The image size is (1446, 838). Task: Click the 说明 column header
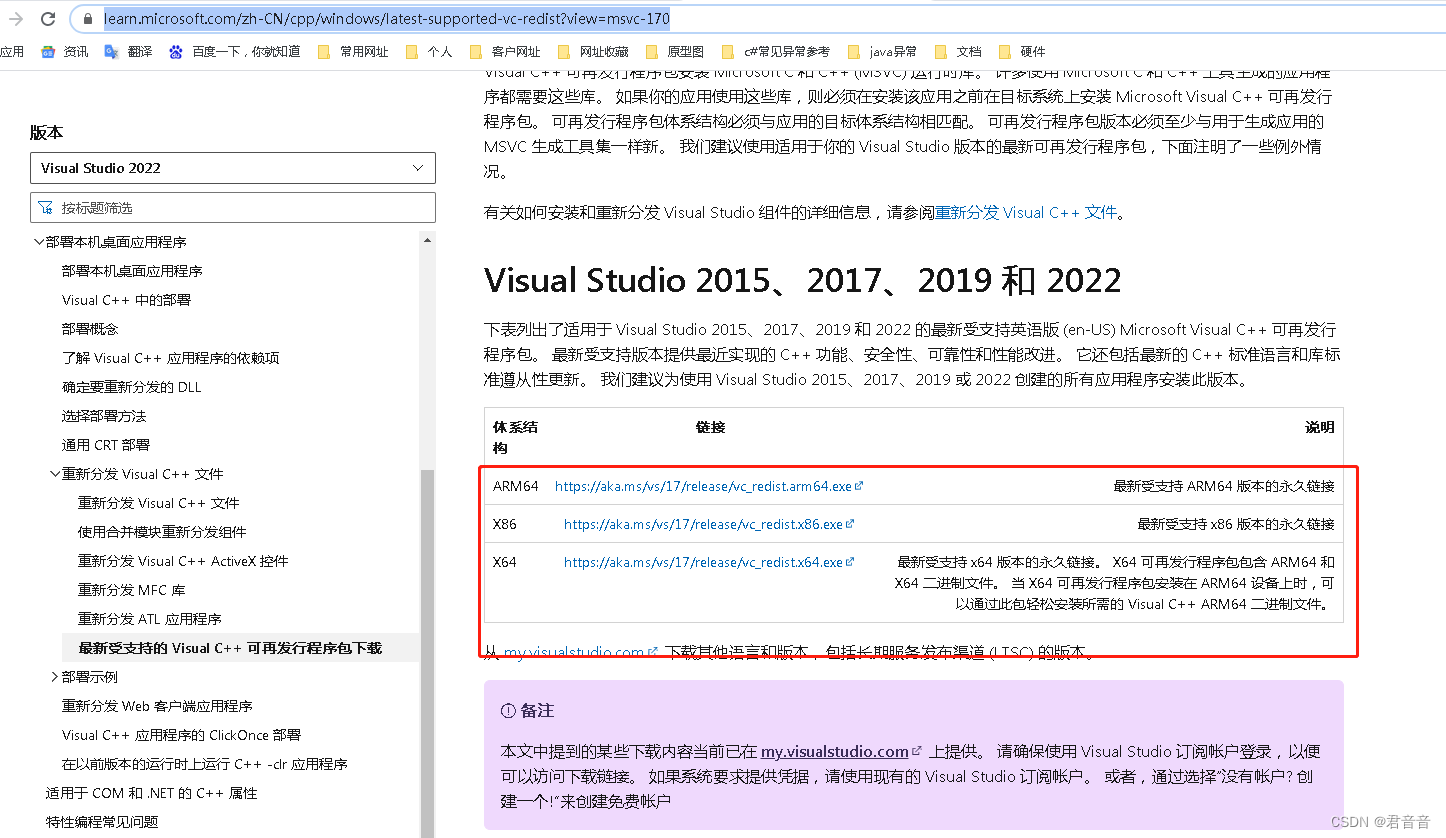(1320, 427)
